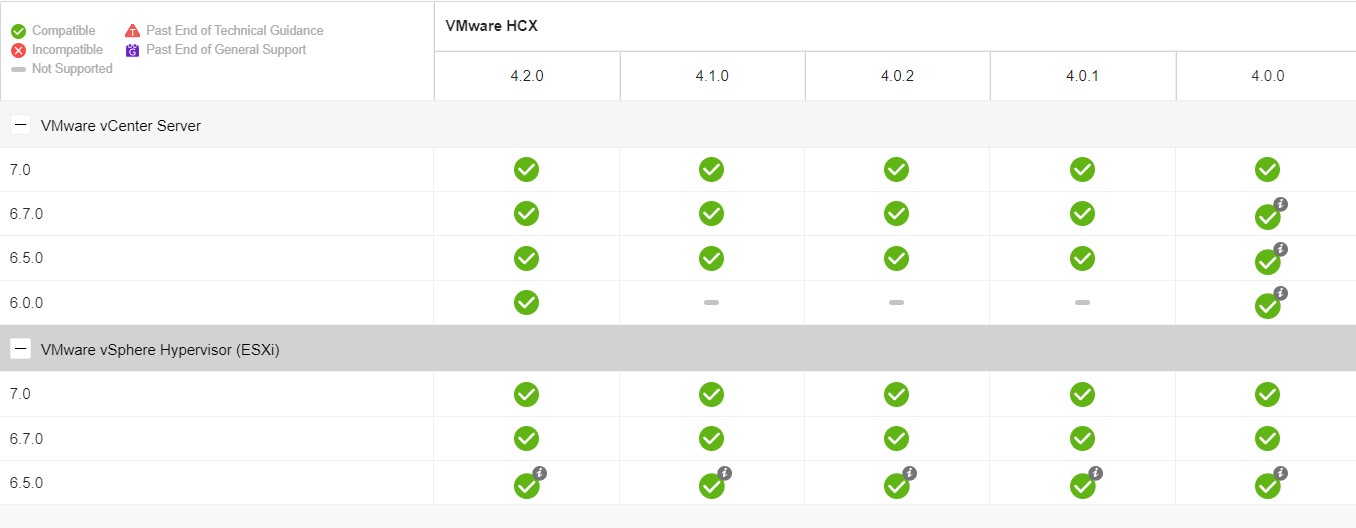Collapse the VMware vCenter Server section
Image resolution: width=1356 pixels, height=528 pixels.
20,125
